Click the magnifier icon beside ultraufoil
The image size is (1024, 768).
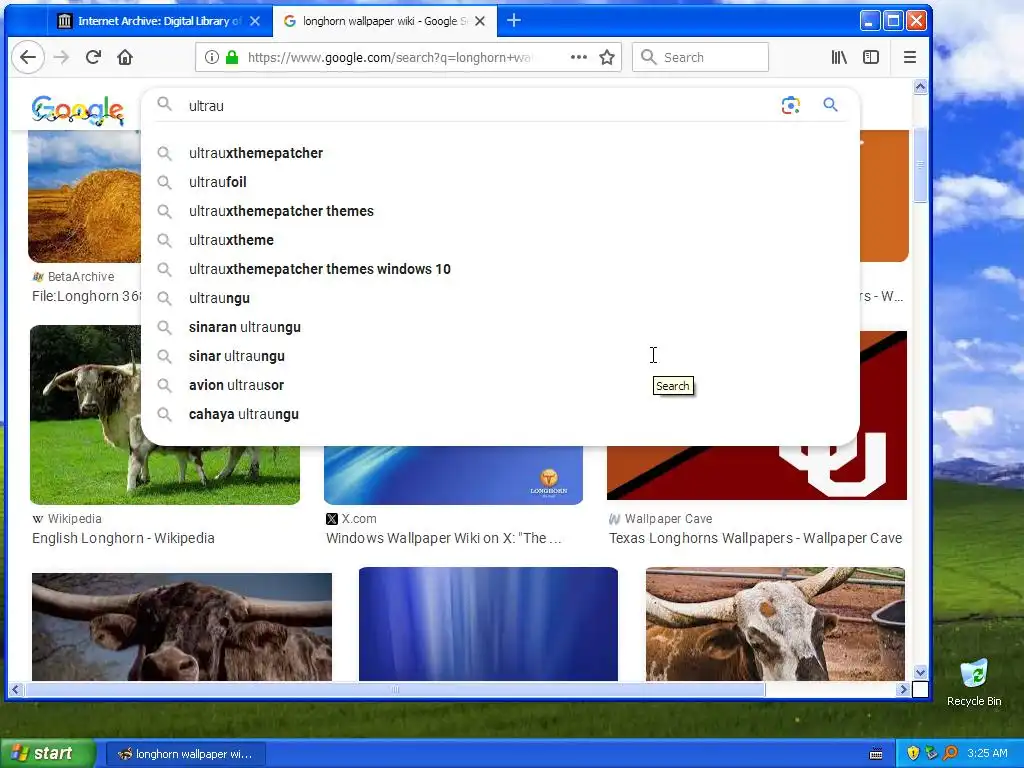(x=165, y=182)
